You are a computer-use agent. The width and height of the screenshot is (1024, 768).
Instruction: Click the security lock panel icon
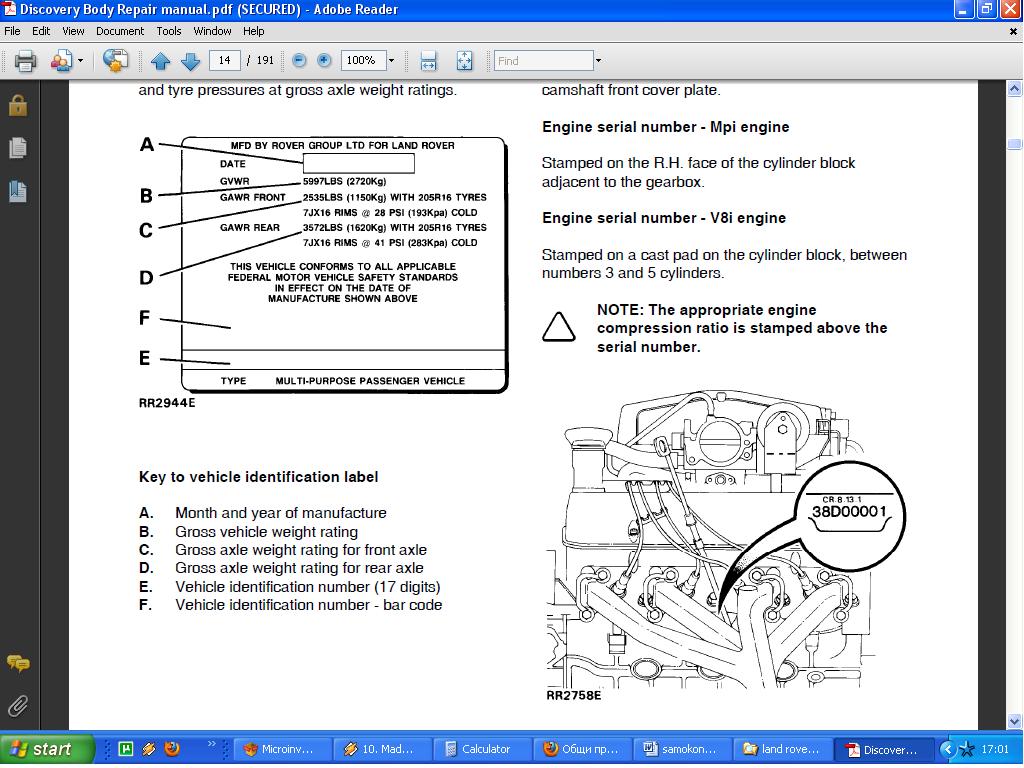click(x=18, y=105)
